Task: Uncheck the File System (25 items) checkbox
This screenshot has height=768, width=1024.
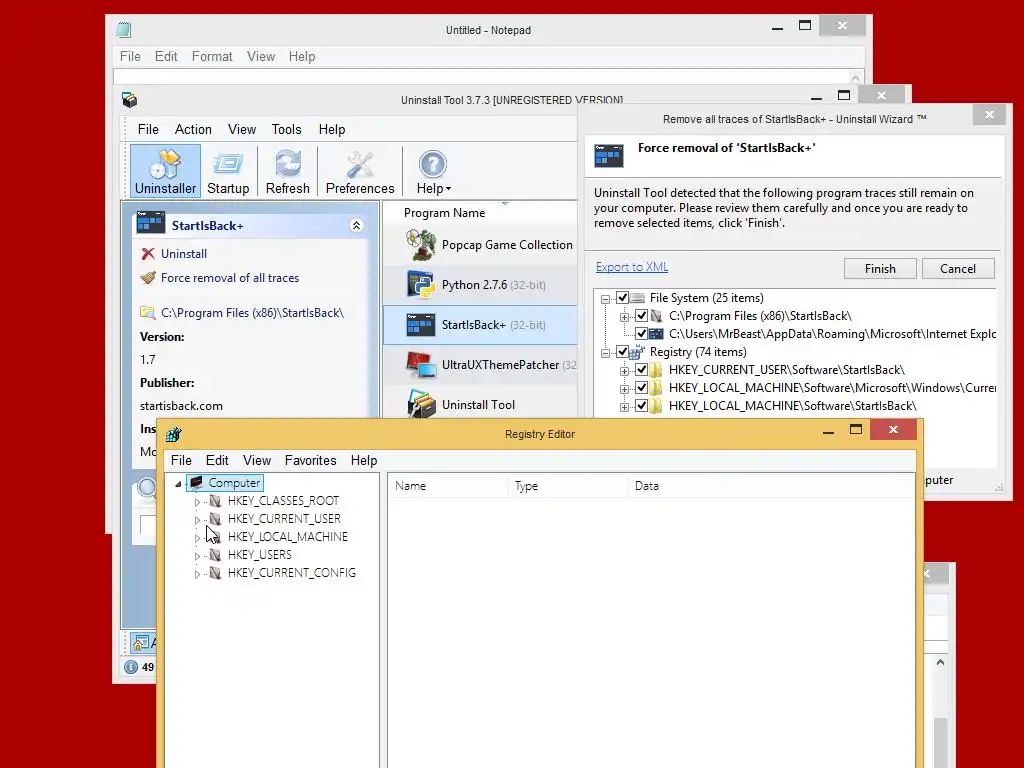Action: [x=622, y=298]
